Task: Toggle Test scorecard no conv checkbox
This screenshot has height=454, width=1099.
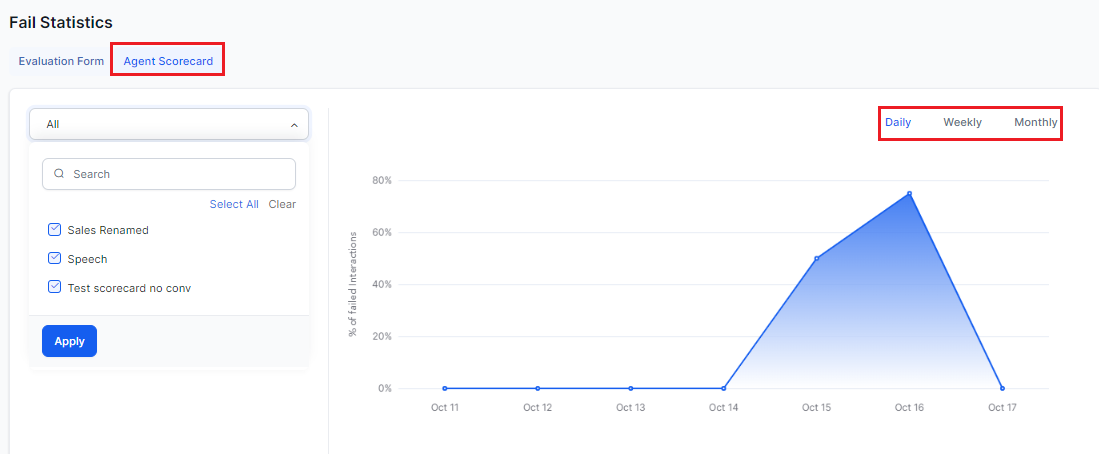Action: (x=55, y=287)
